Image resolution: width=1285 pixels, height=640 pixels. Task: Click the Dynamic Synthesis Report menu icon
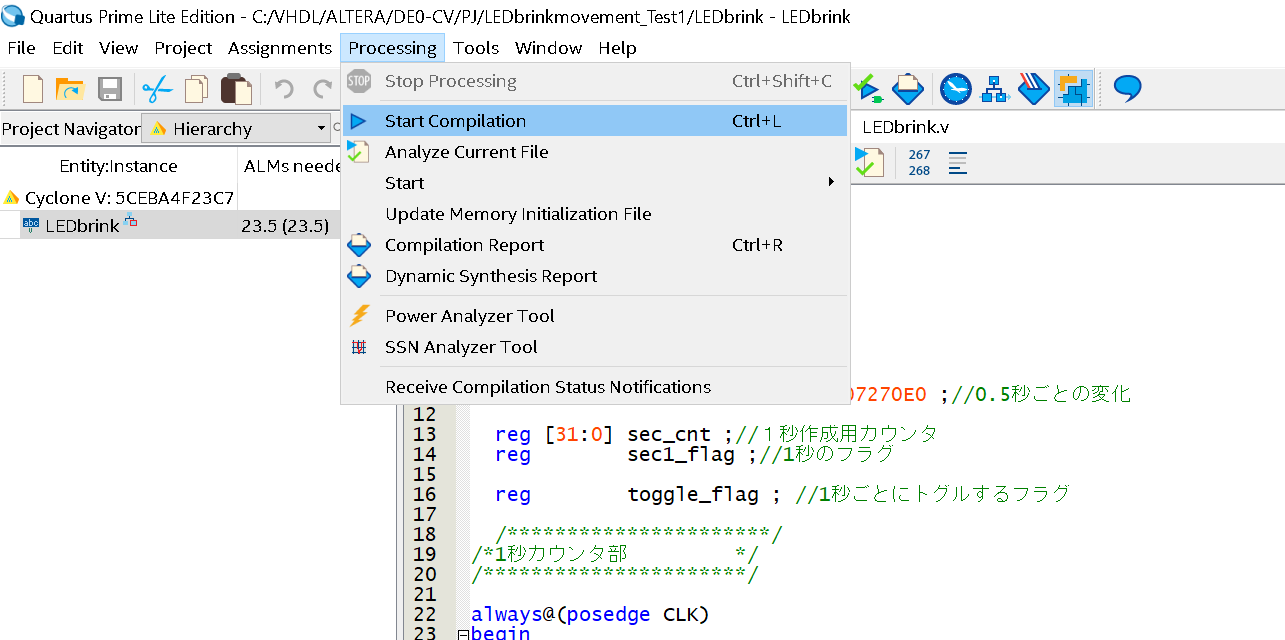(x=358, y=276)
